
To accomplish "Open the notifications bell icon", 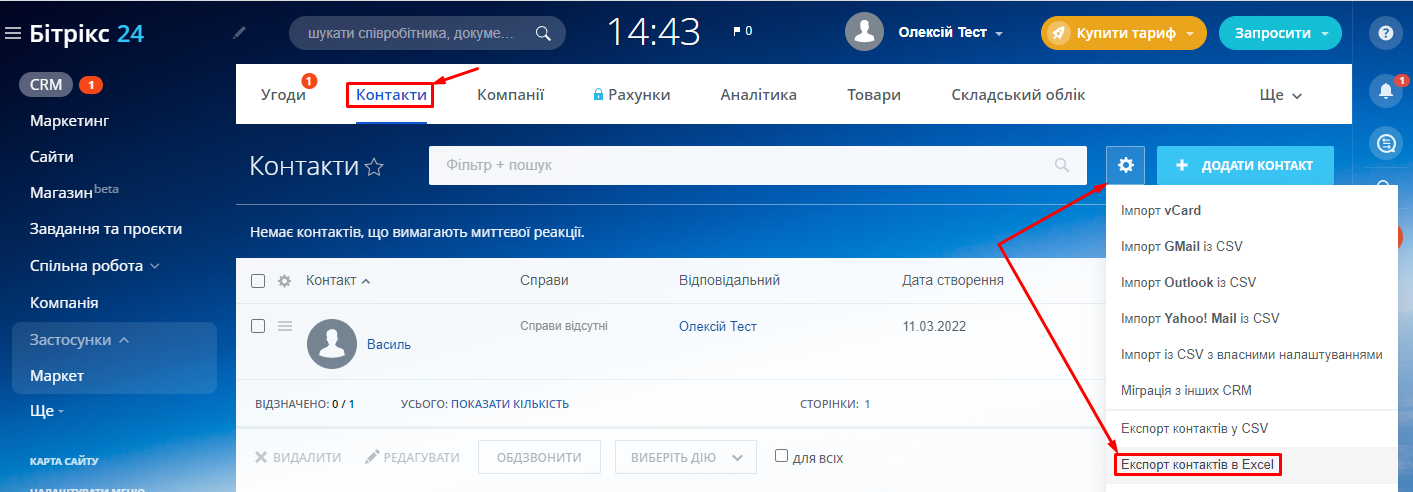I will 1385,91.
